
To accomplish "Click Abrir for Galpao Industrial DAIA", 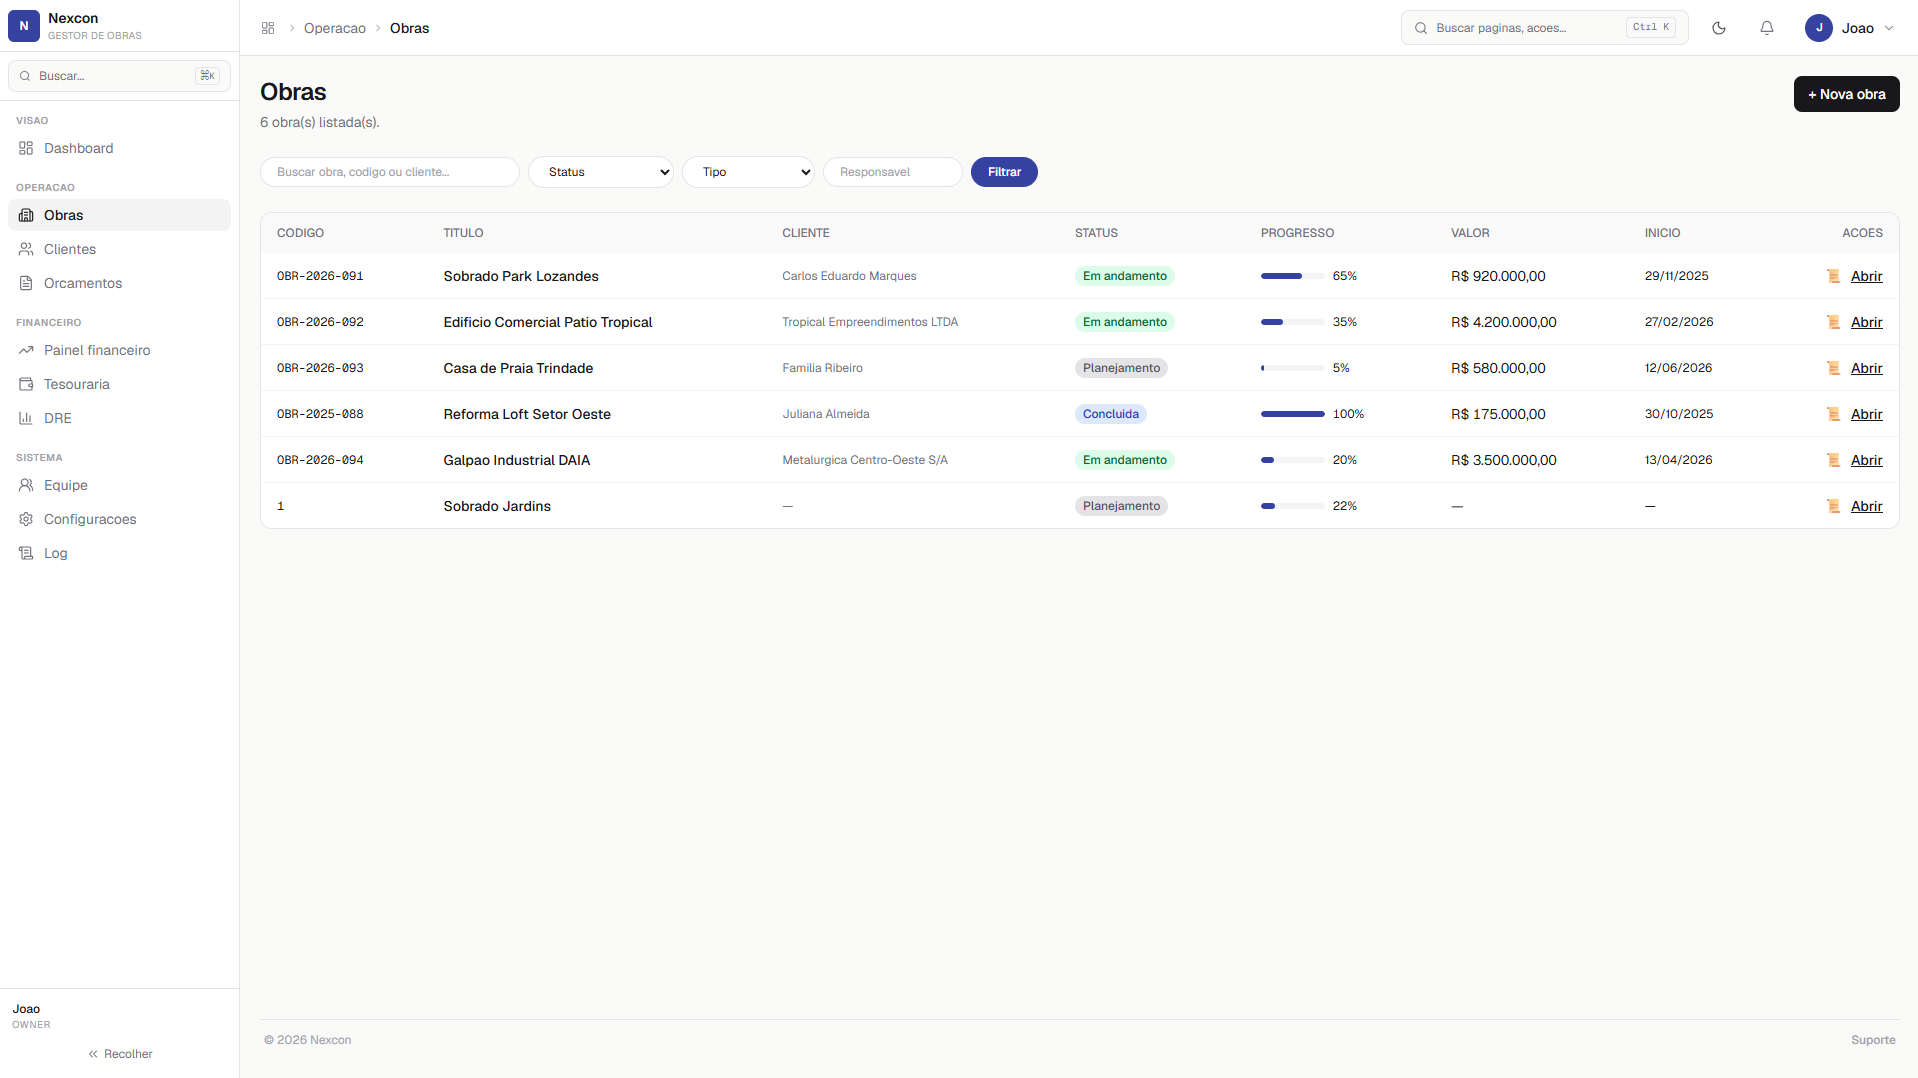I will click(x=1866, y=460).
